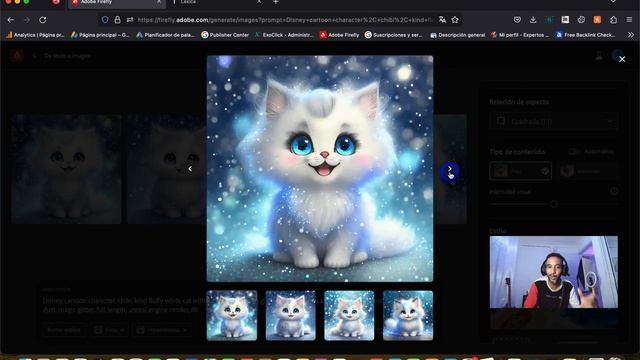The height and width of the screenshot is (360, 640).
Task: Open the Analytics | Página pr... bookmark
Action: point(35,35)
